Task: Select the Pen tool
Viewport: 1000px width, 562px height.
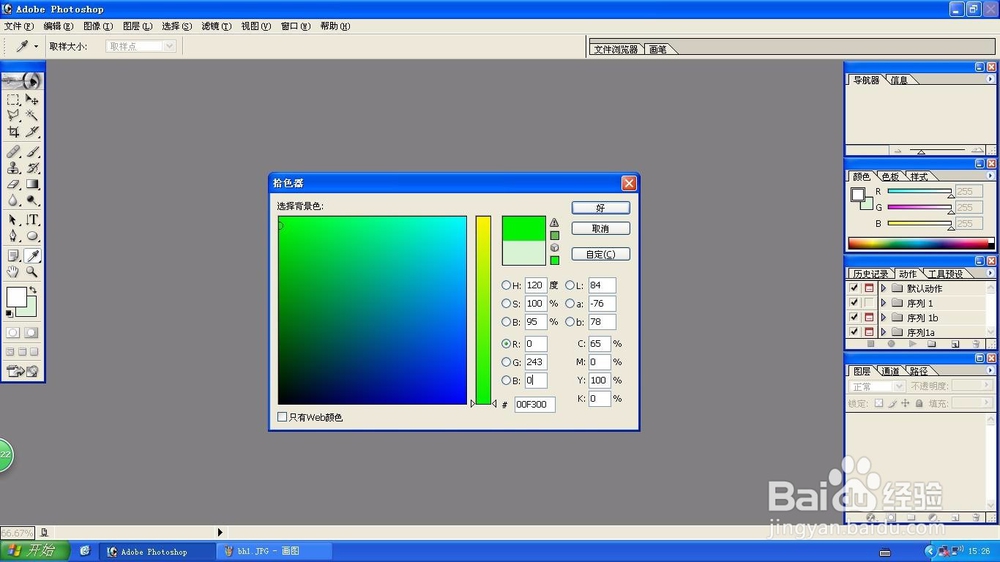Action: point(13,235)
